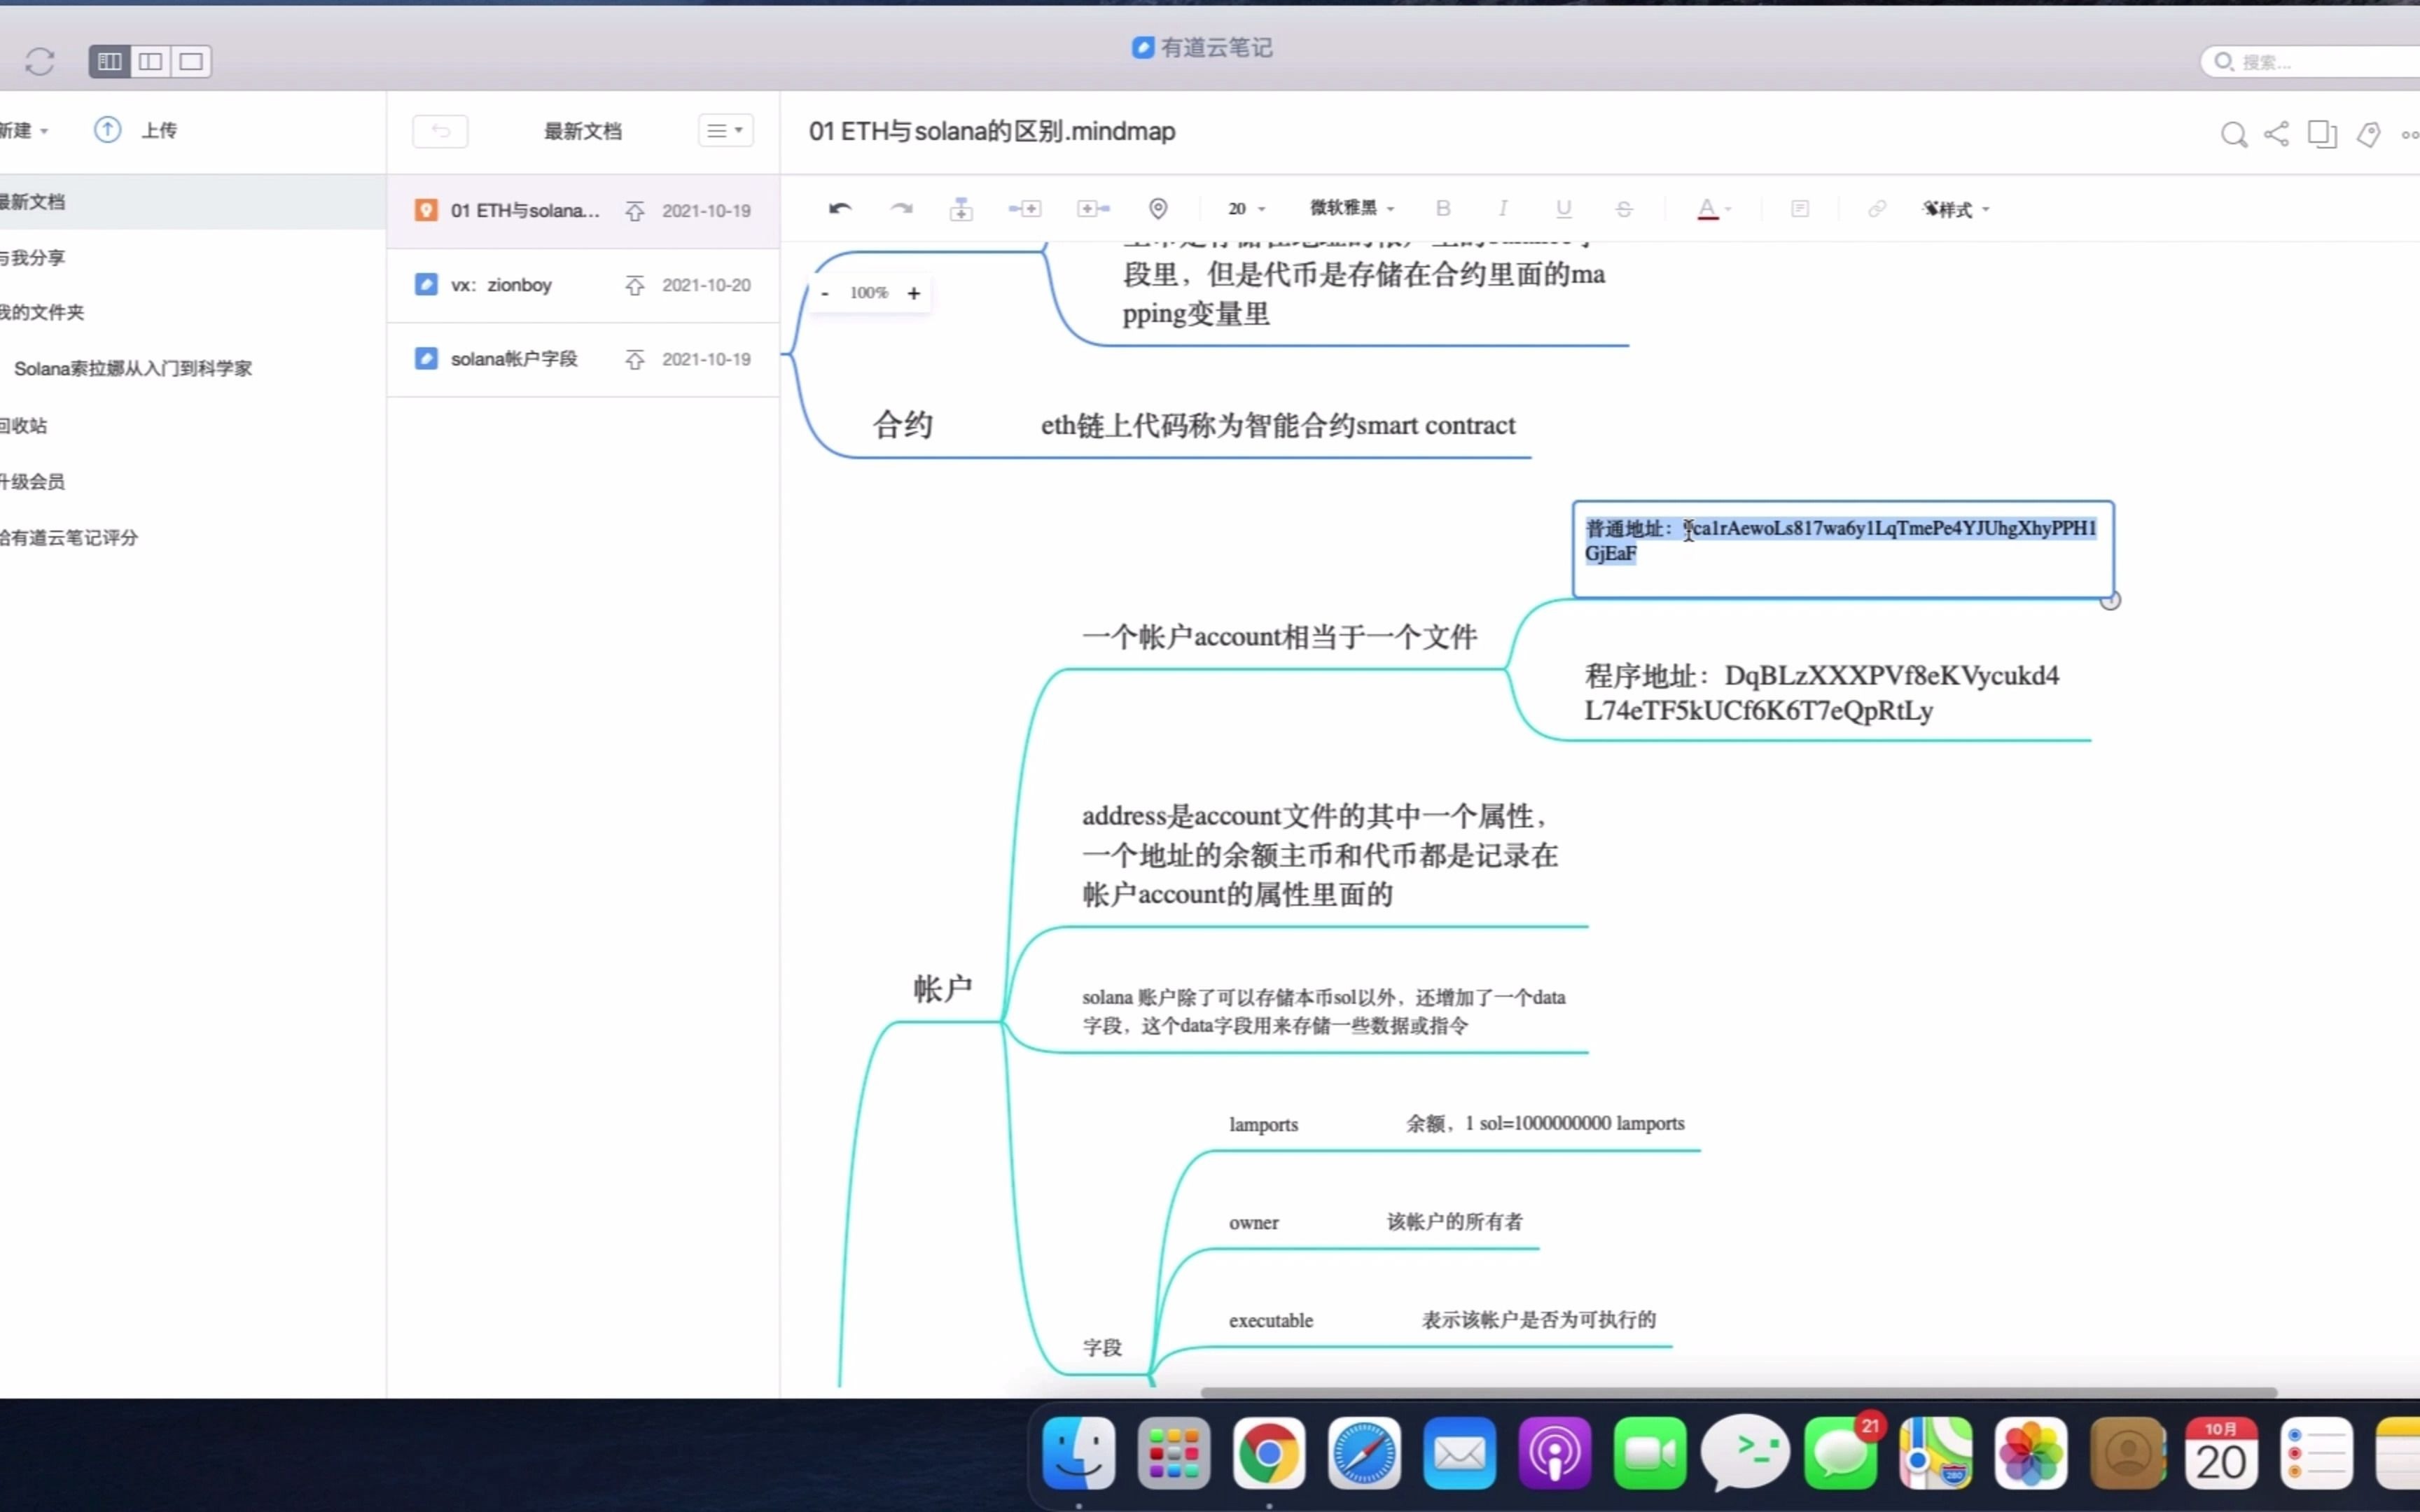Select the executable field node

pyautogui.click(x=1271, y=1321)
